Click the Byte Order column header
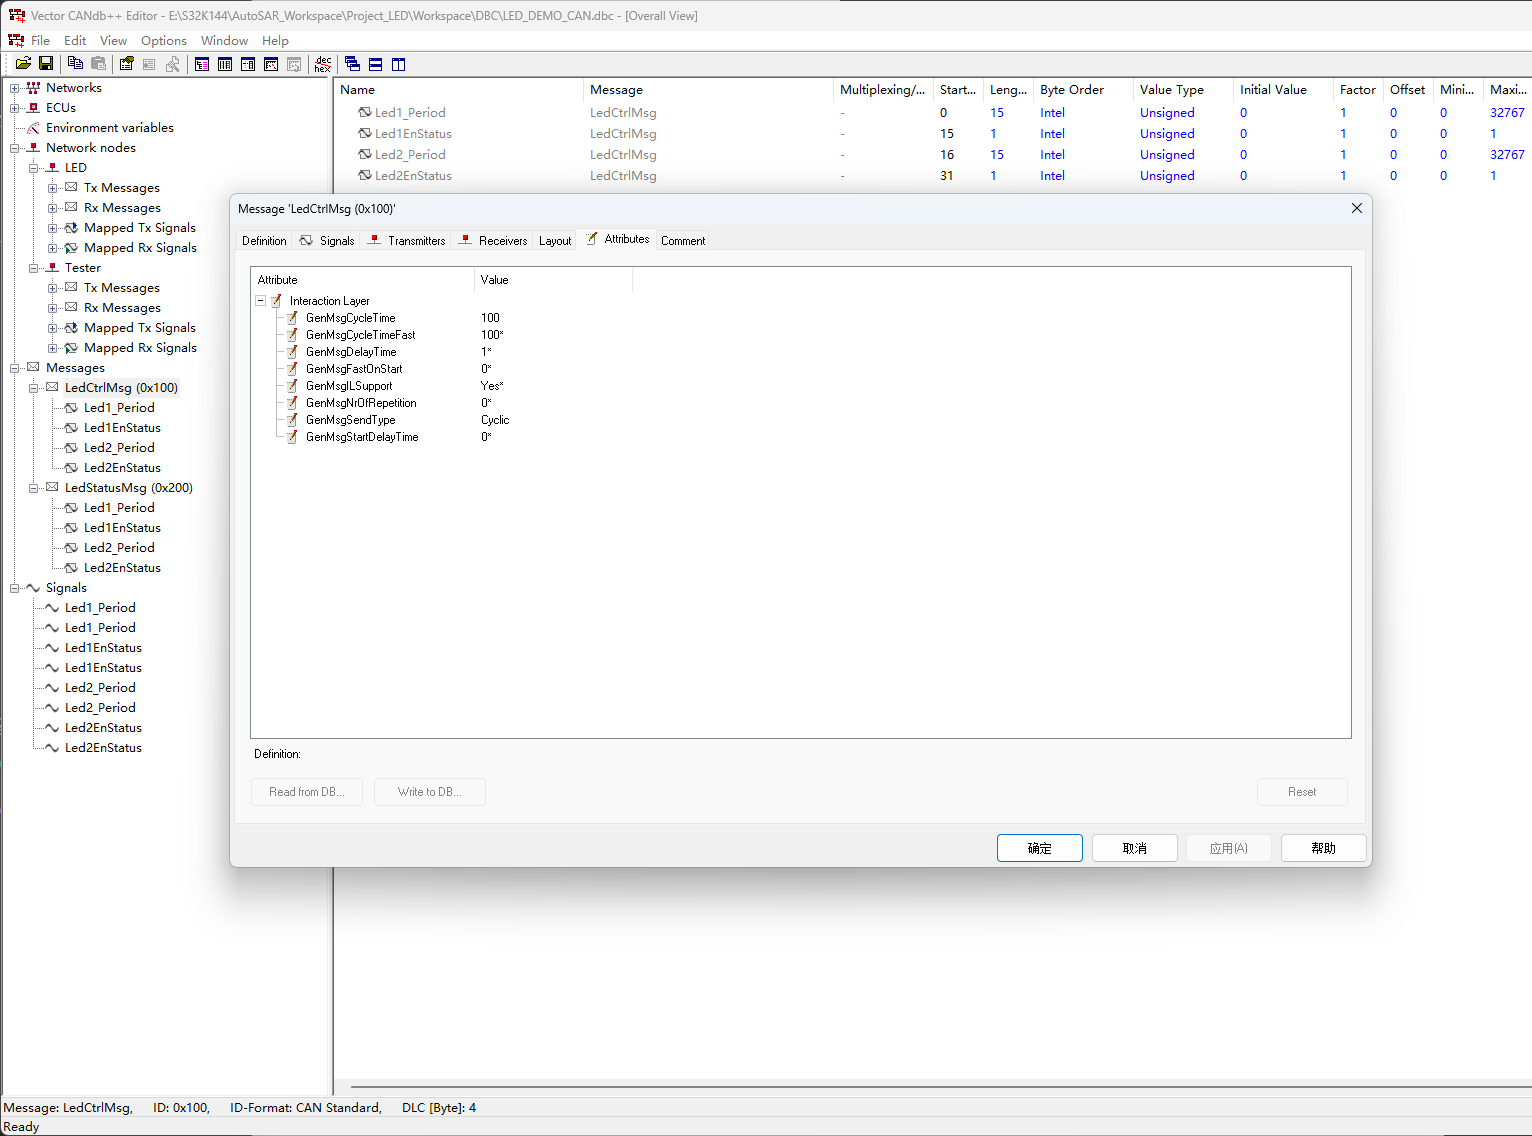1532x1136 pixels. click(x=1071, y=90)
